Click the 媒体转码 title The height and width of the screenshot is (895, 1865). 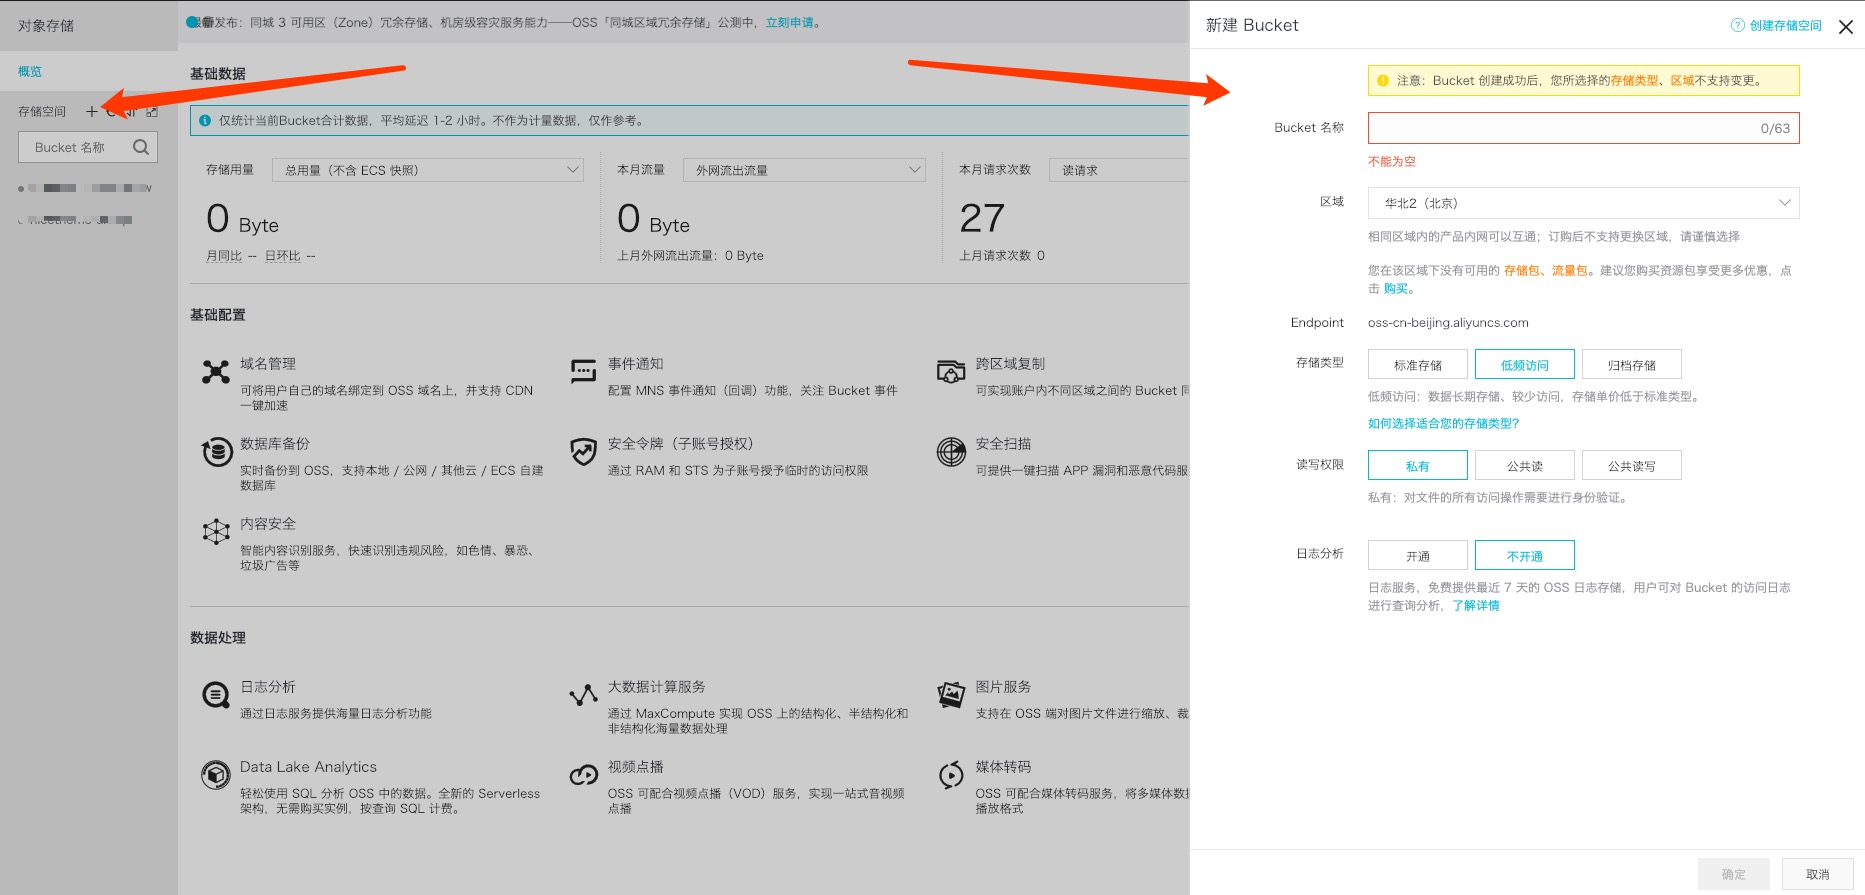(1003, 767)
